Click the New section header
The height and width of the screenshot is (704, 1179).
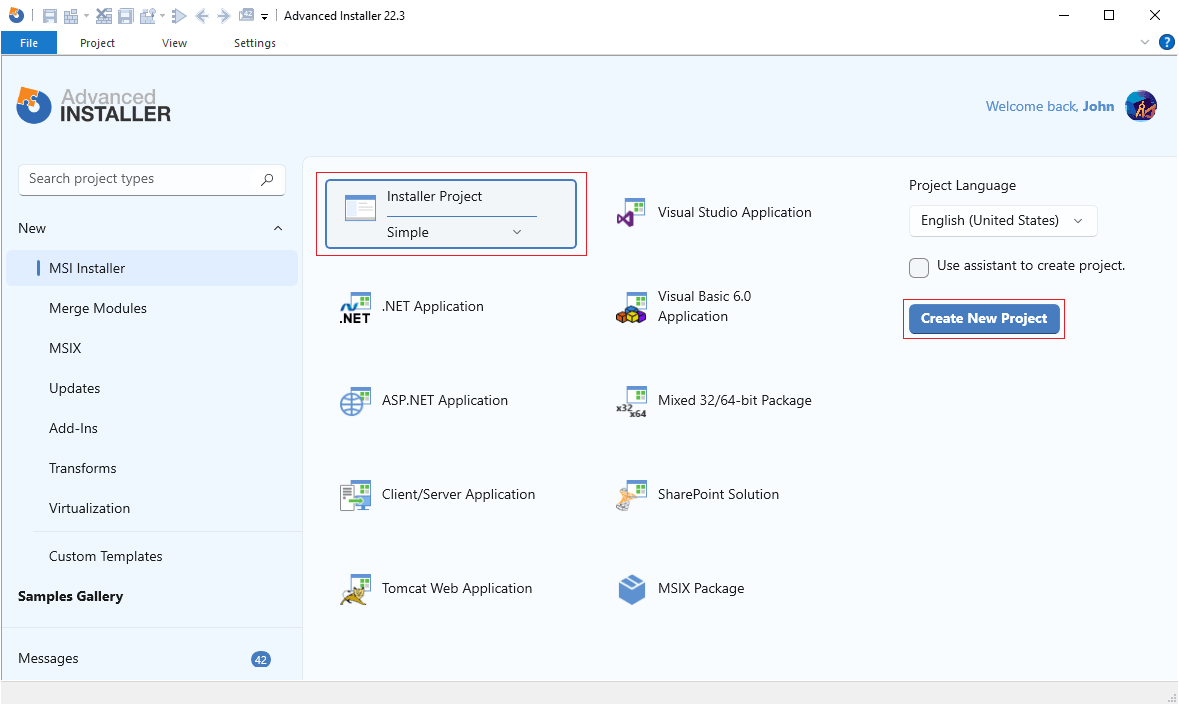pyautogui.click(x=152, y=228)
